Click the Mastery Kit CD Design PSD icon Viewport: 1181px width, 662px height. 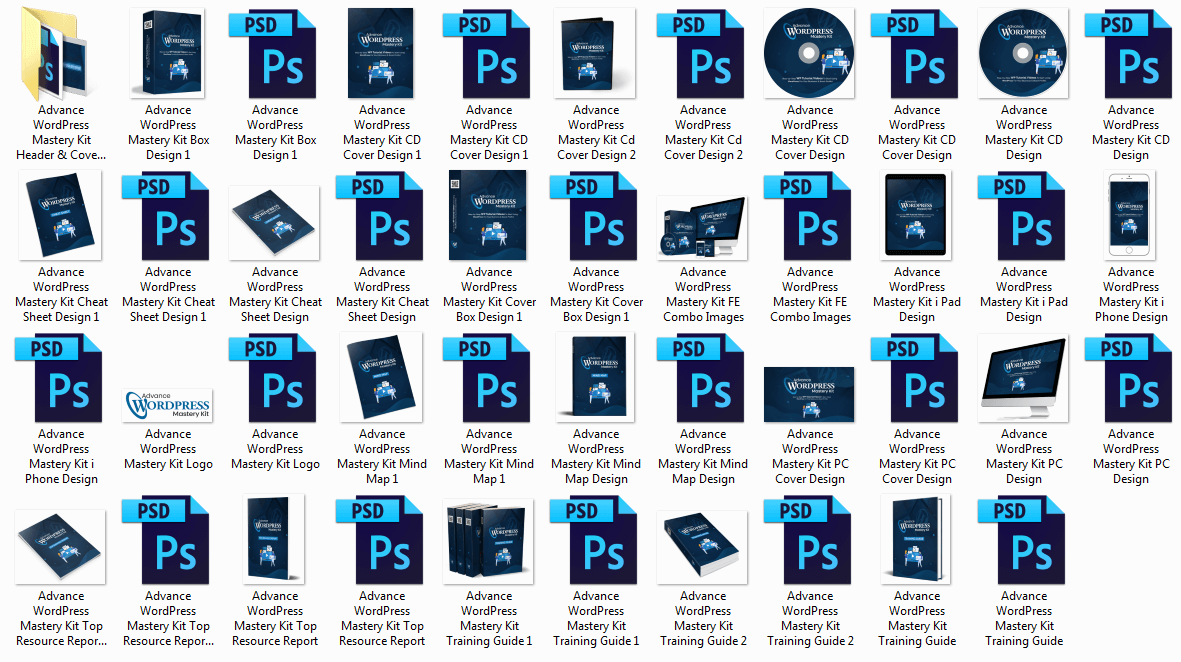1128,54
